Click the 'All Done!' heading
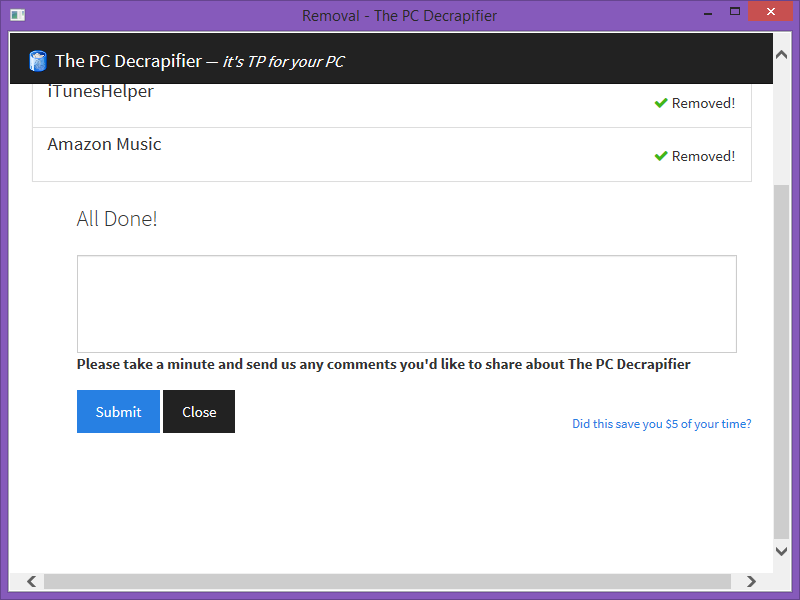800x600 pixels. click(x=117, y=219)
